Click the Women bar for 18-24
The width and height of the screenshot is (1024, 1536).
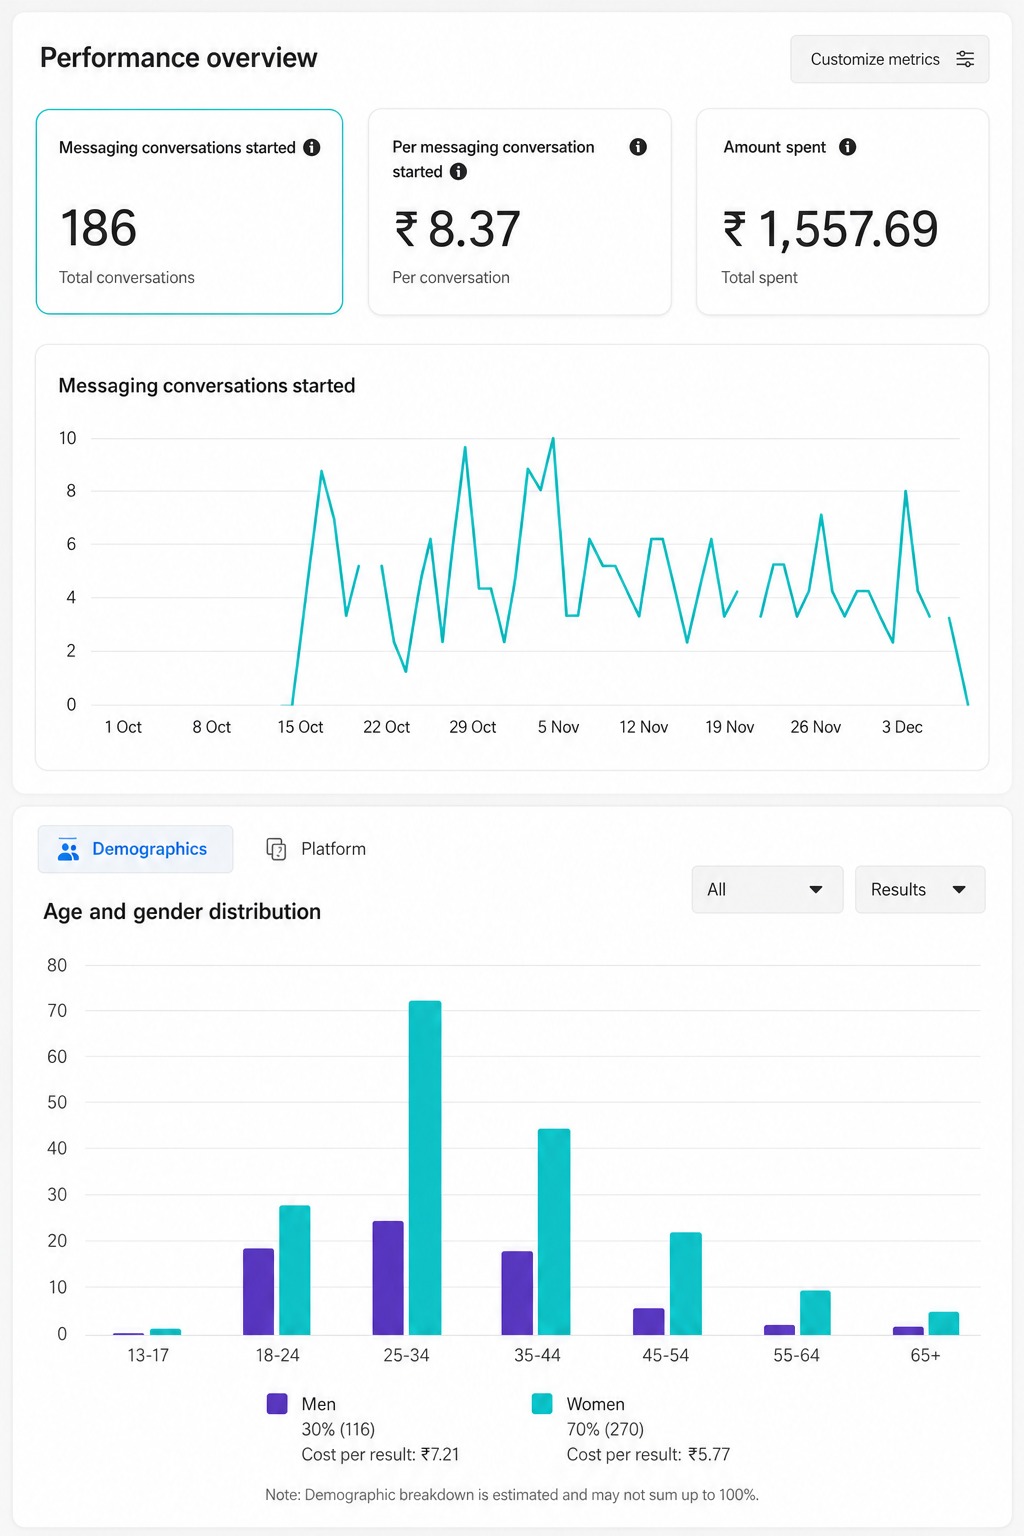point(294,1270)
